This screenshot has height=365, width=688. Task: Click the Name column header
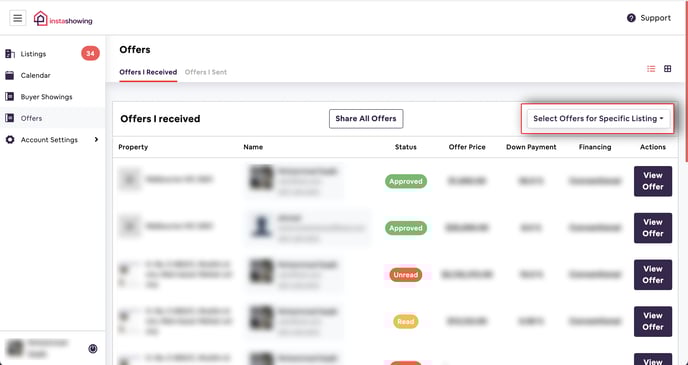[253, 147]
